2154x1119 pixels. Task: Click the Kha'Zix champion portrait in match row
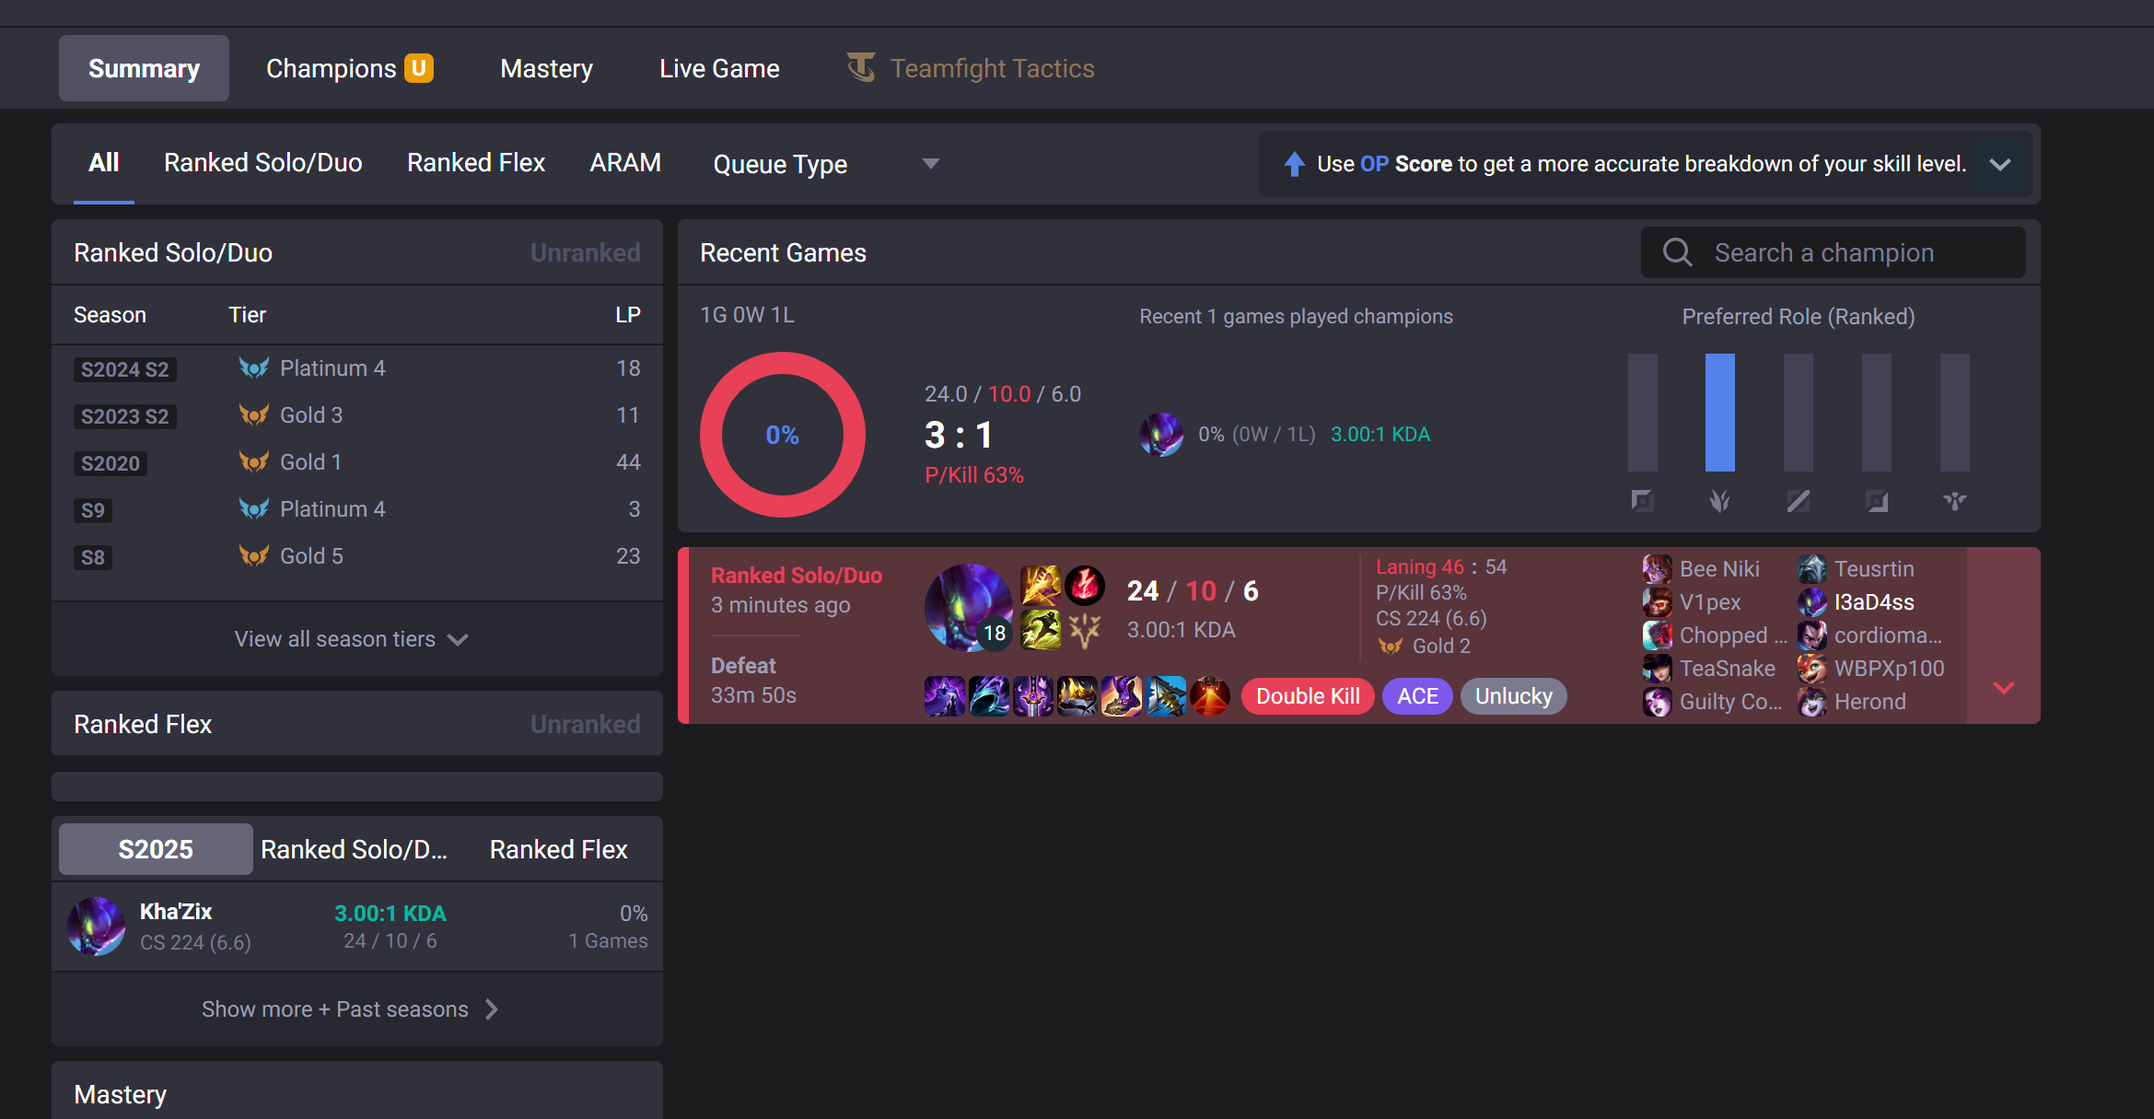tap(968, 607)
